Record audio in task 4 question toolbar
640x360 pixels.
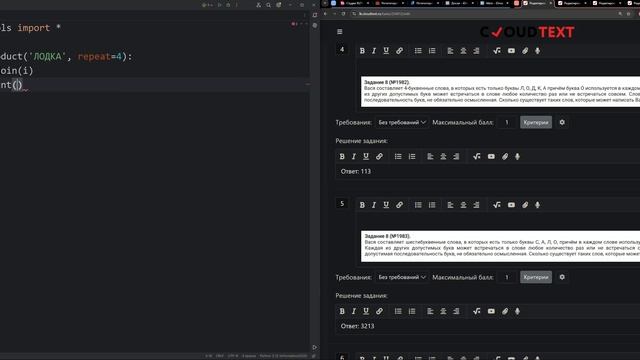538,51
